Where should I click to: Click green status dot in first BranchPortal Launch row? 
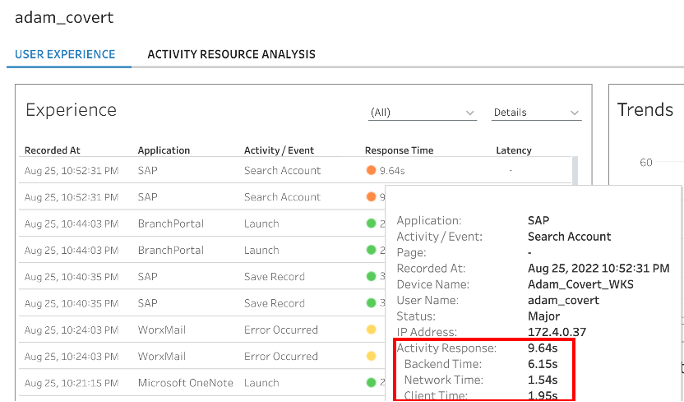point(371,223)
